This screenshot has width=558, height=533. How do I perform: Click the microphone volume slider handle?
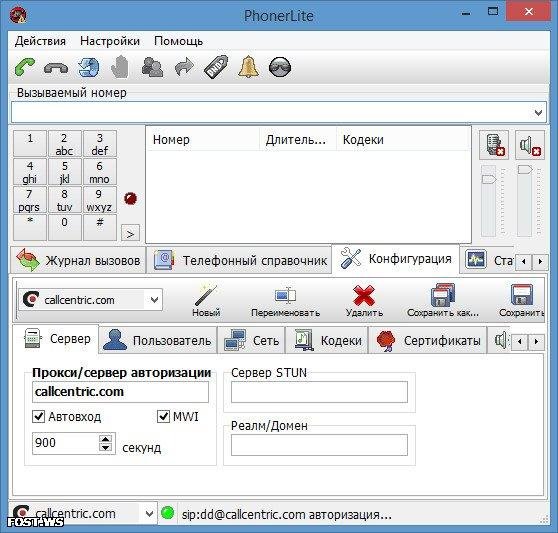pyautogui.click(x=489, y=179)
